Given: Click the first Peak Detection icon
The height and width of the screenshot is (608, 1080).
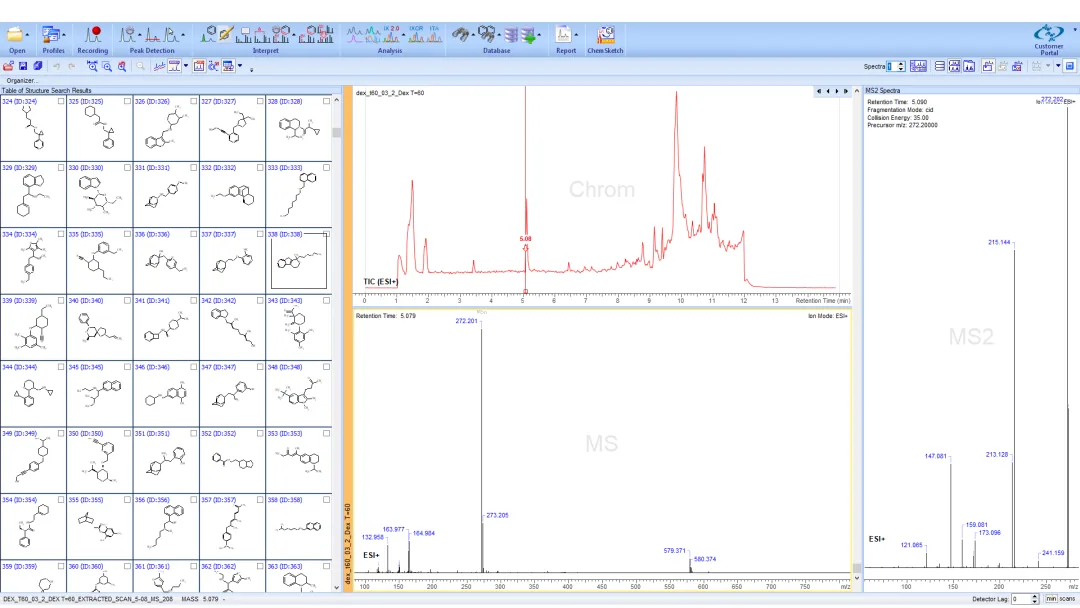Looking at the screenshot, I should click(x=127, y=34).
